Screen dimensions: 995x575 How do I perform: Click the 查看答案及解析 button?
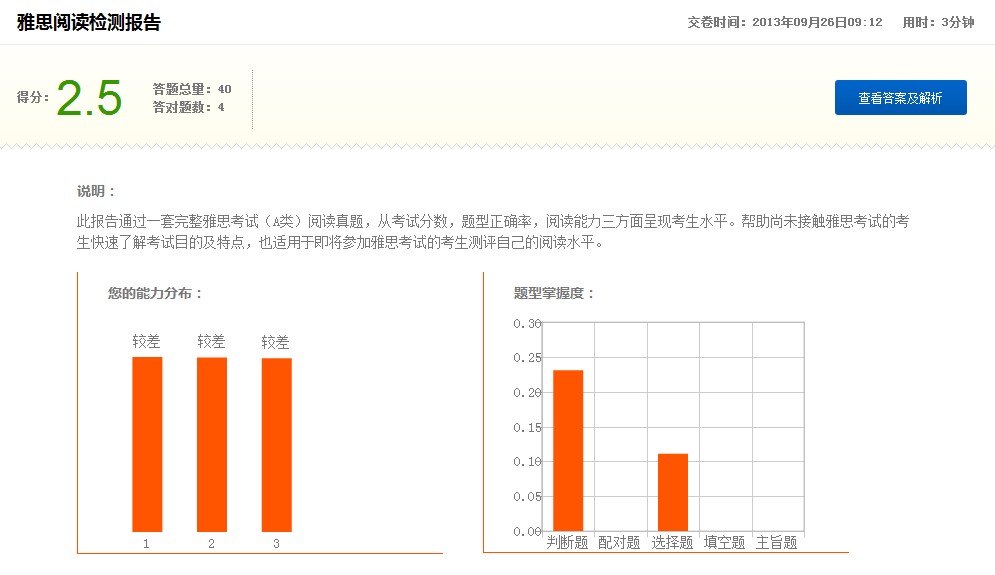click(x=900, y=98)
